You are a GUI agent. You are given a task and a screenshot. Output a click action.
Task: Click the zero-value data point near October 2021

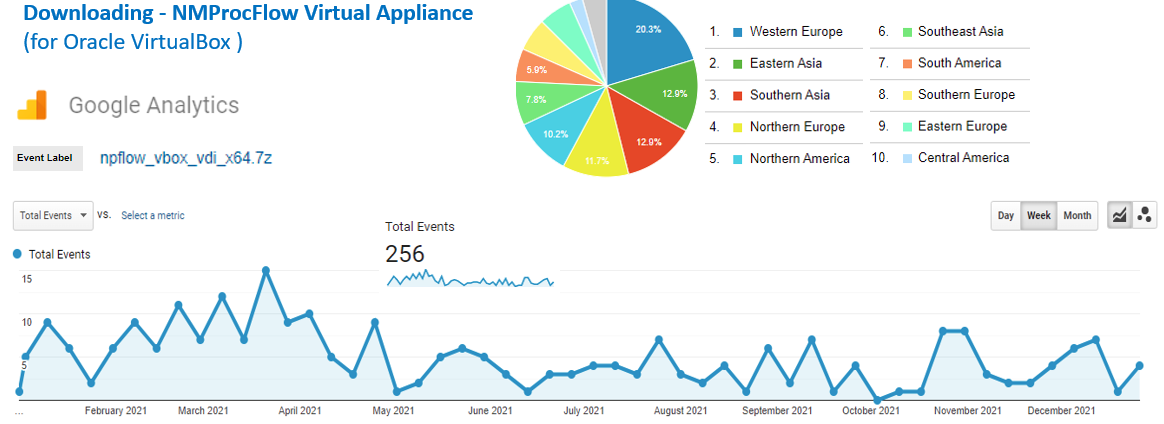pyautogui.click(x=877, y=400)
